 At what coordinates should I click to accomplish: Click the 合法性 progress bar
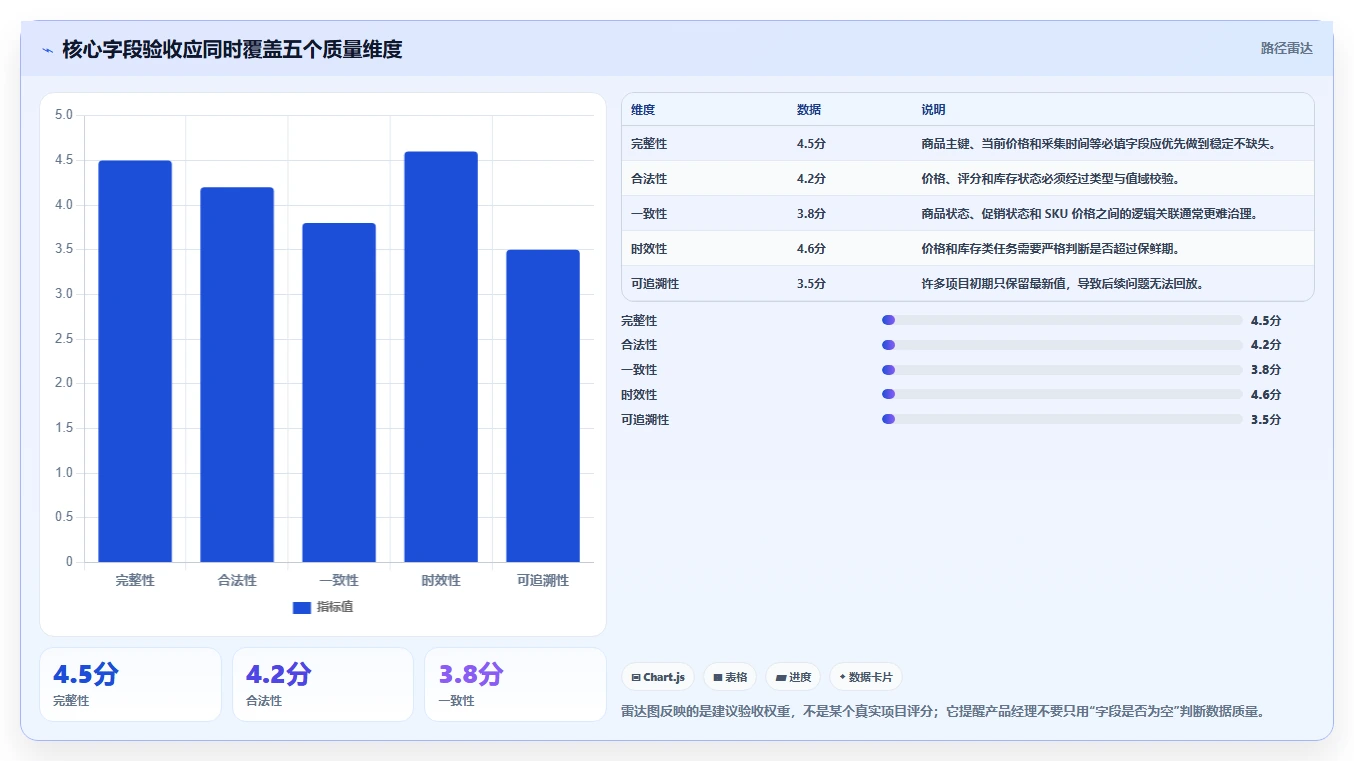[1062, 345]
